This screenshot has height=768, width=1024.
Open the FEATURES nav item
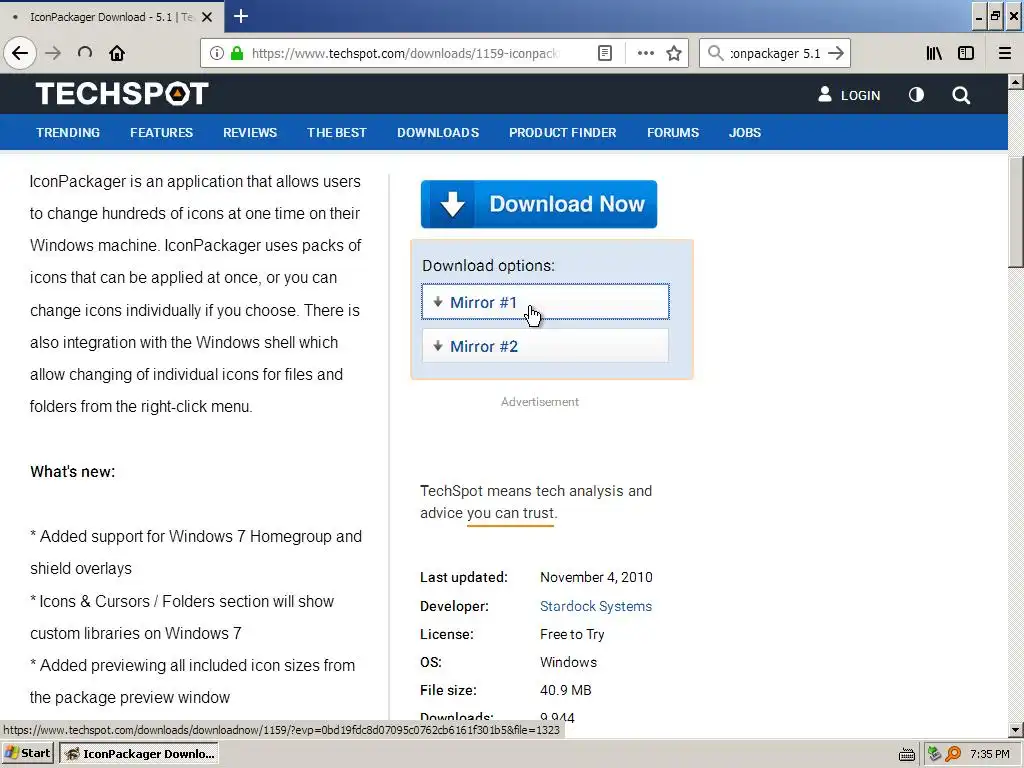161,133
